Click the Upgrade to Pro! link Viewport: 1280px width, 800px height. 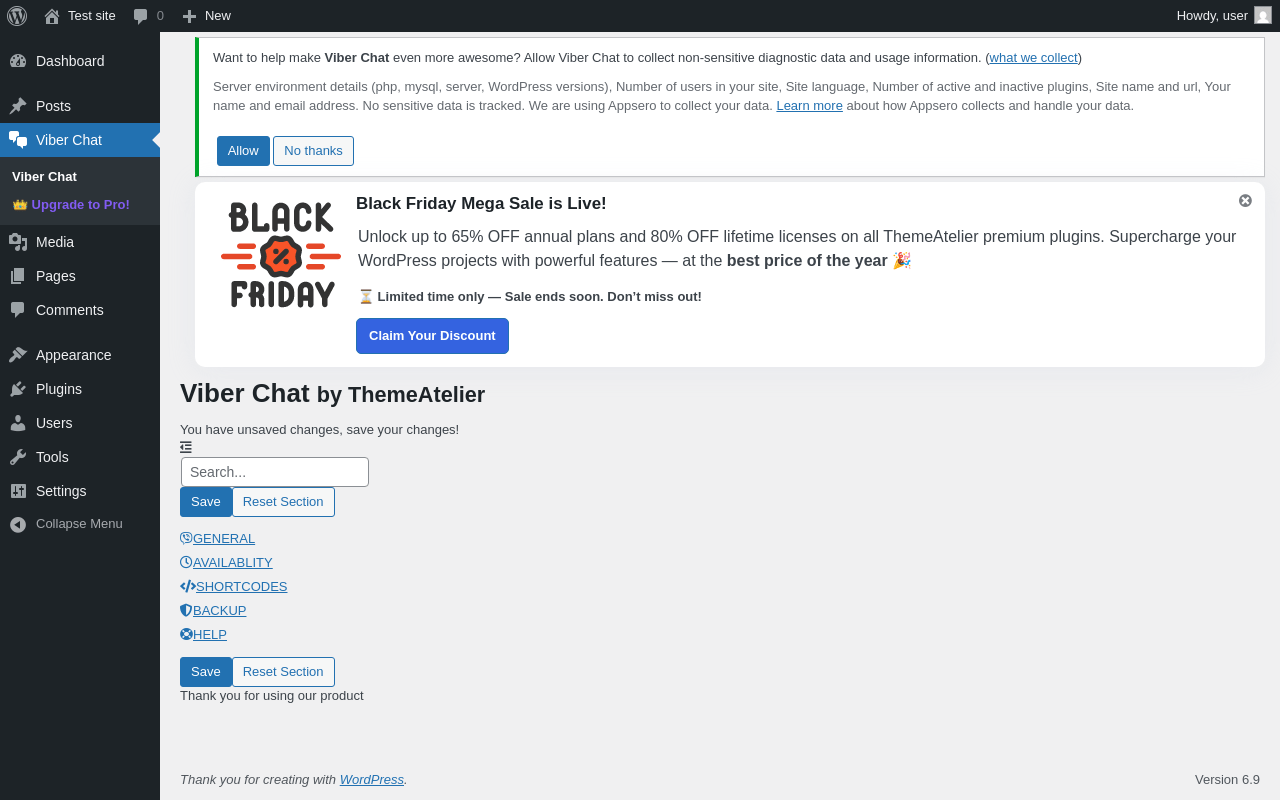click(80, 204)
